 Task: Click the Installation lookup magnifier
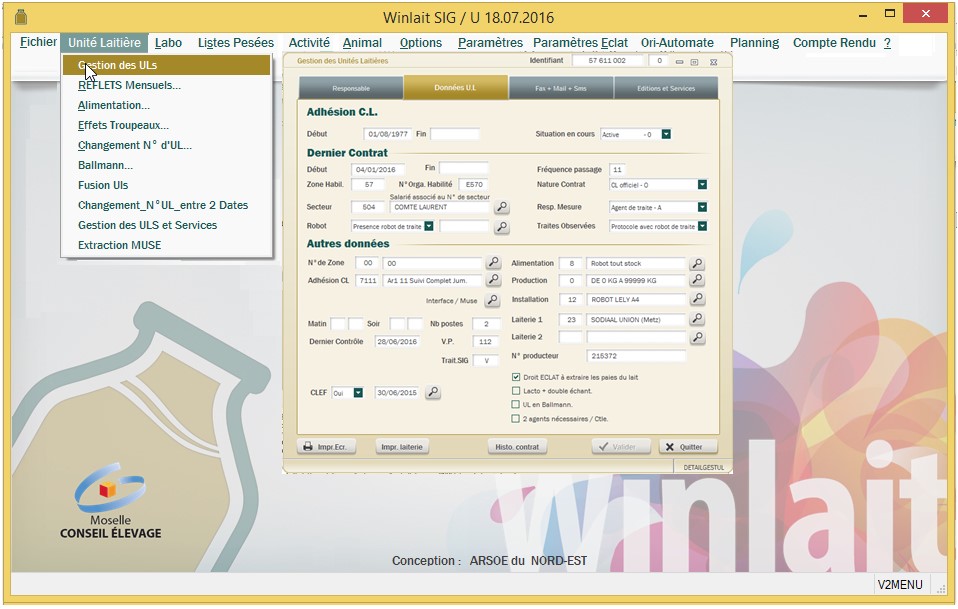(x=697, y=299)
